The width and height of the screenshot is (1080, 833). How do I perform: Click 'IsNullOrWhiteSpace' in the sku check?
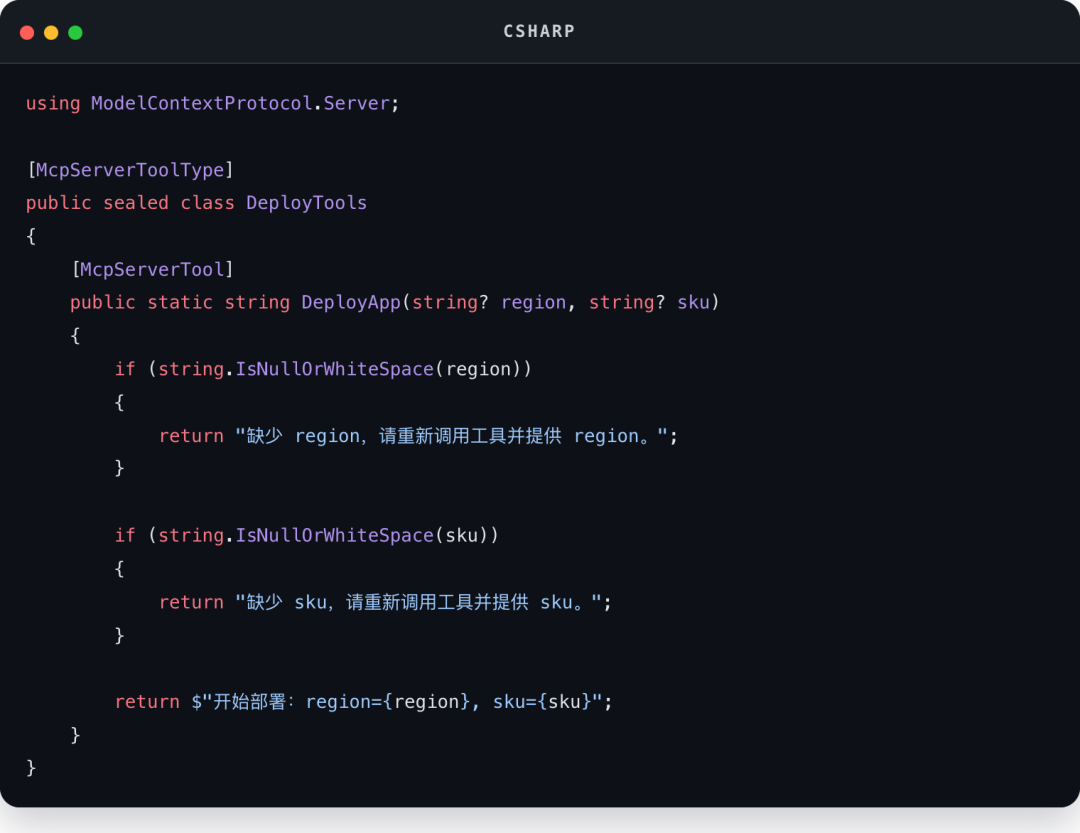pos(335,535)
